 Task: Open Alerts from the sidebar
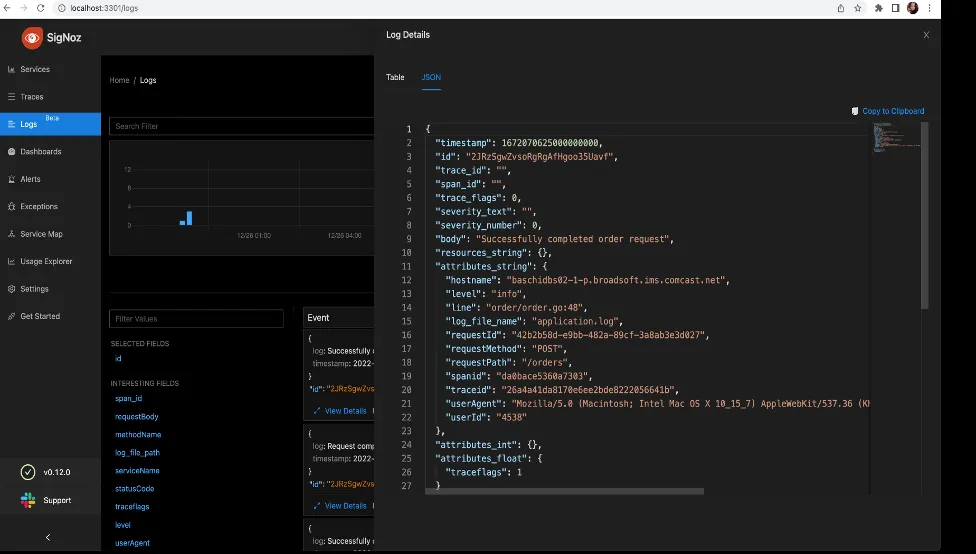31,179
